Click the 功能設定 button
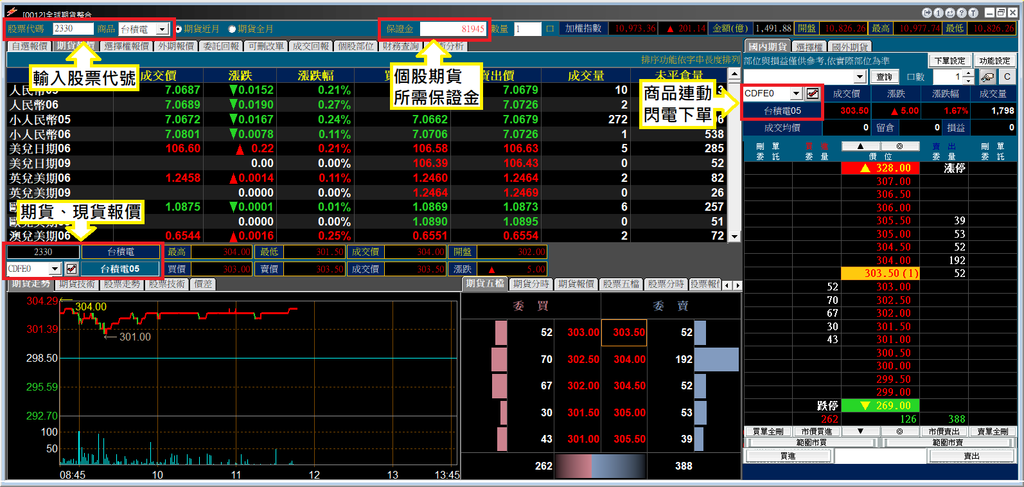The width and height of the screenshot is (1024, 487). pos(993,60)
